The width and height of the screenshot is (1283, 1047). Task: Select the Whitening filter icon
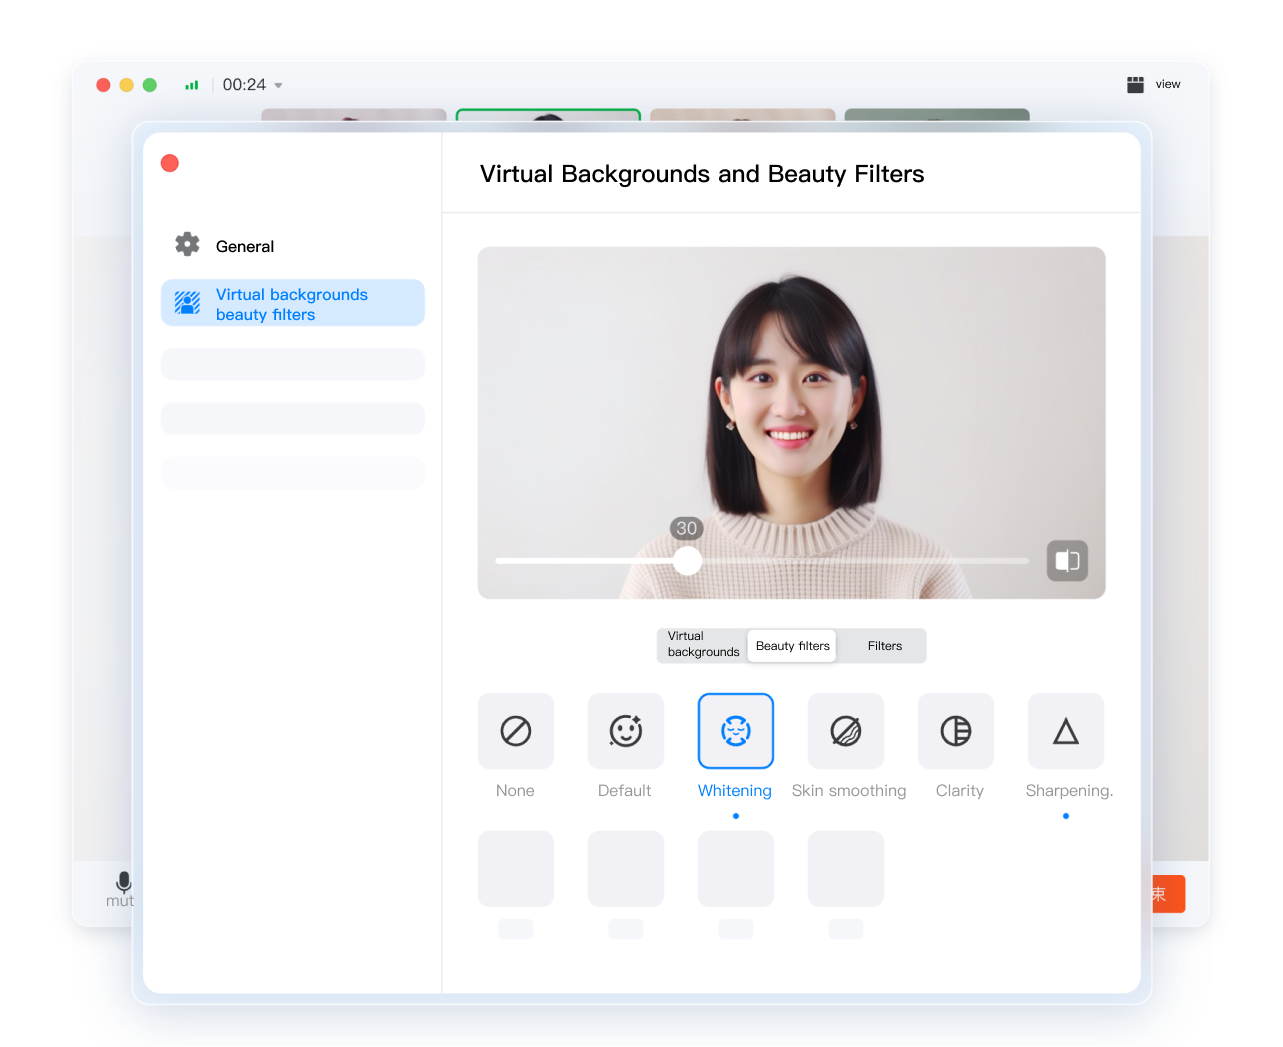click(x=735, y=731)
